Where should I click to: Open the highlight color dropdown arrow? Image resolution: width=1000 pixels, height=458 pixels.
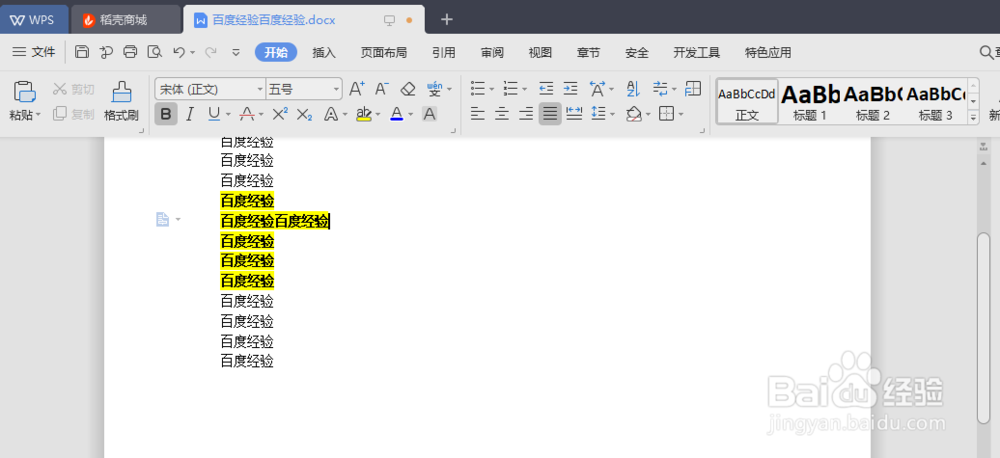click(x=378, y=115)
